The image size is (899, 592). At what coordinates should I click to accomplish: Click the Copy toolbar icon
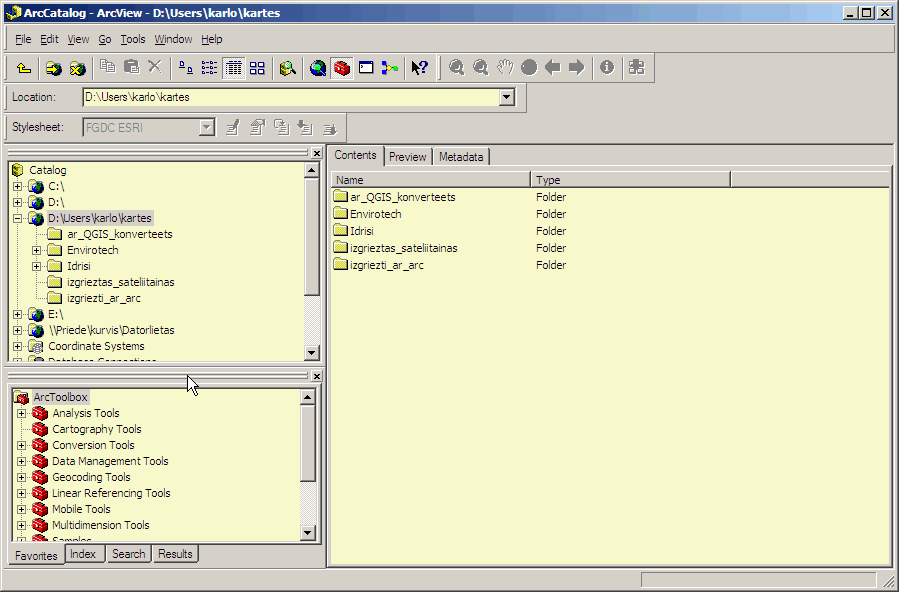108,67
